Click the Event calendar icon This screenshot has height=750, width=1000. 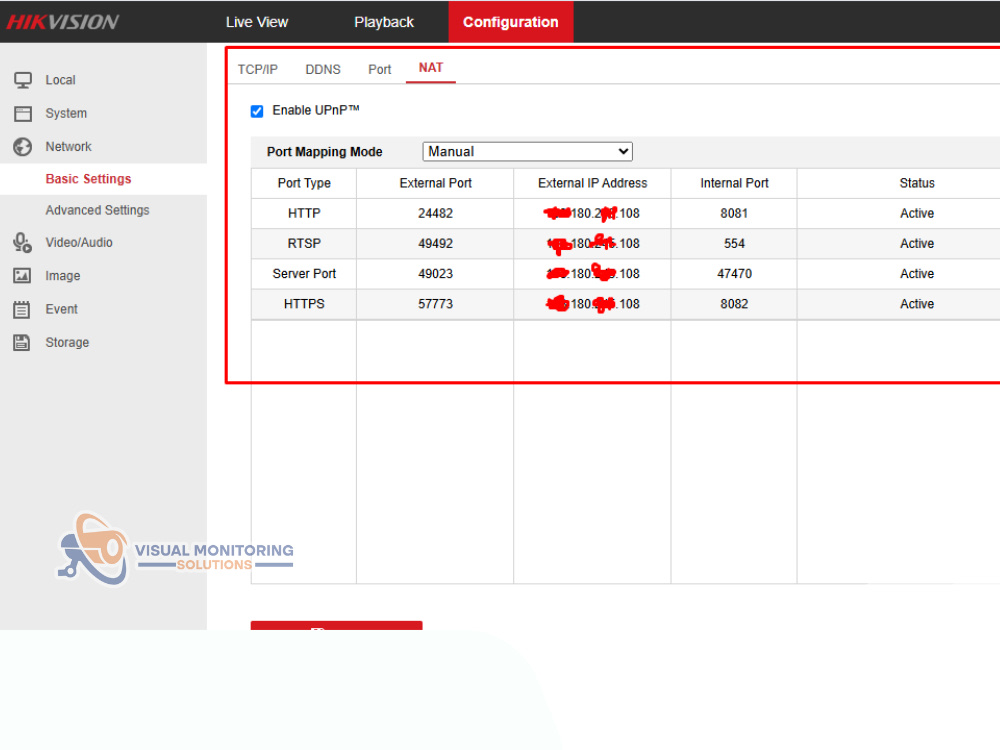coord(22,309)
